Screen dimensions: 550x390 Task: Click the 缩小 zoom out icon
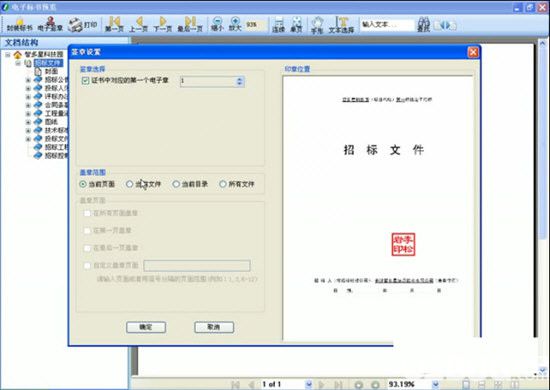pyautogui.click(x=217, y=24)
